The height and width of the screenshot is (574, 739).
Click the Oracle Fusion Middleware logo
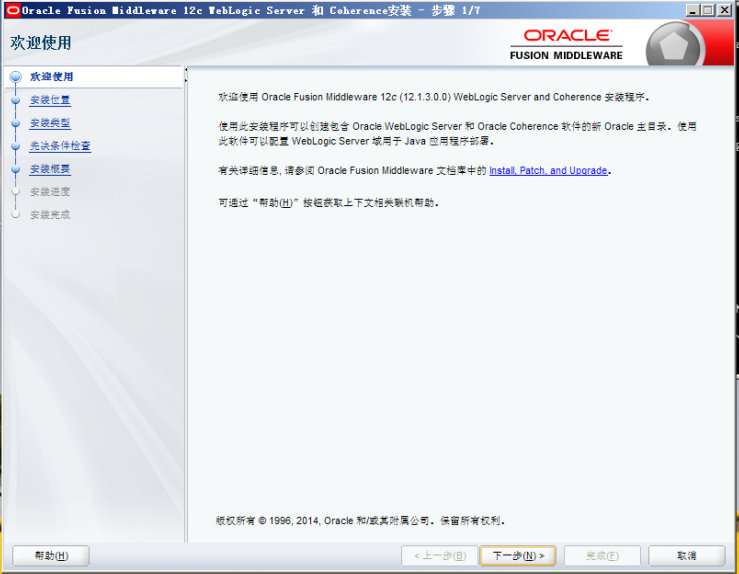tap(566, 44)
